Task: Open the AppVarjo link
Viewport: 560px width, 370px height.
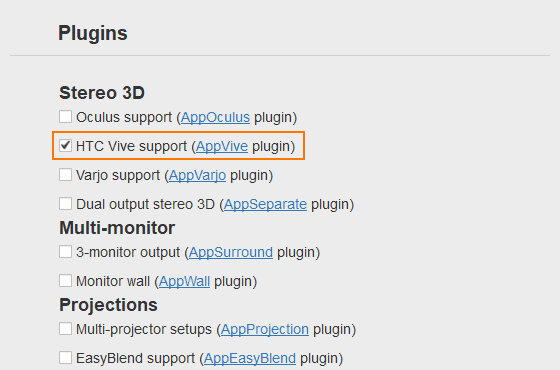Action: [x=198, y=175]
